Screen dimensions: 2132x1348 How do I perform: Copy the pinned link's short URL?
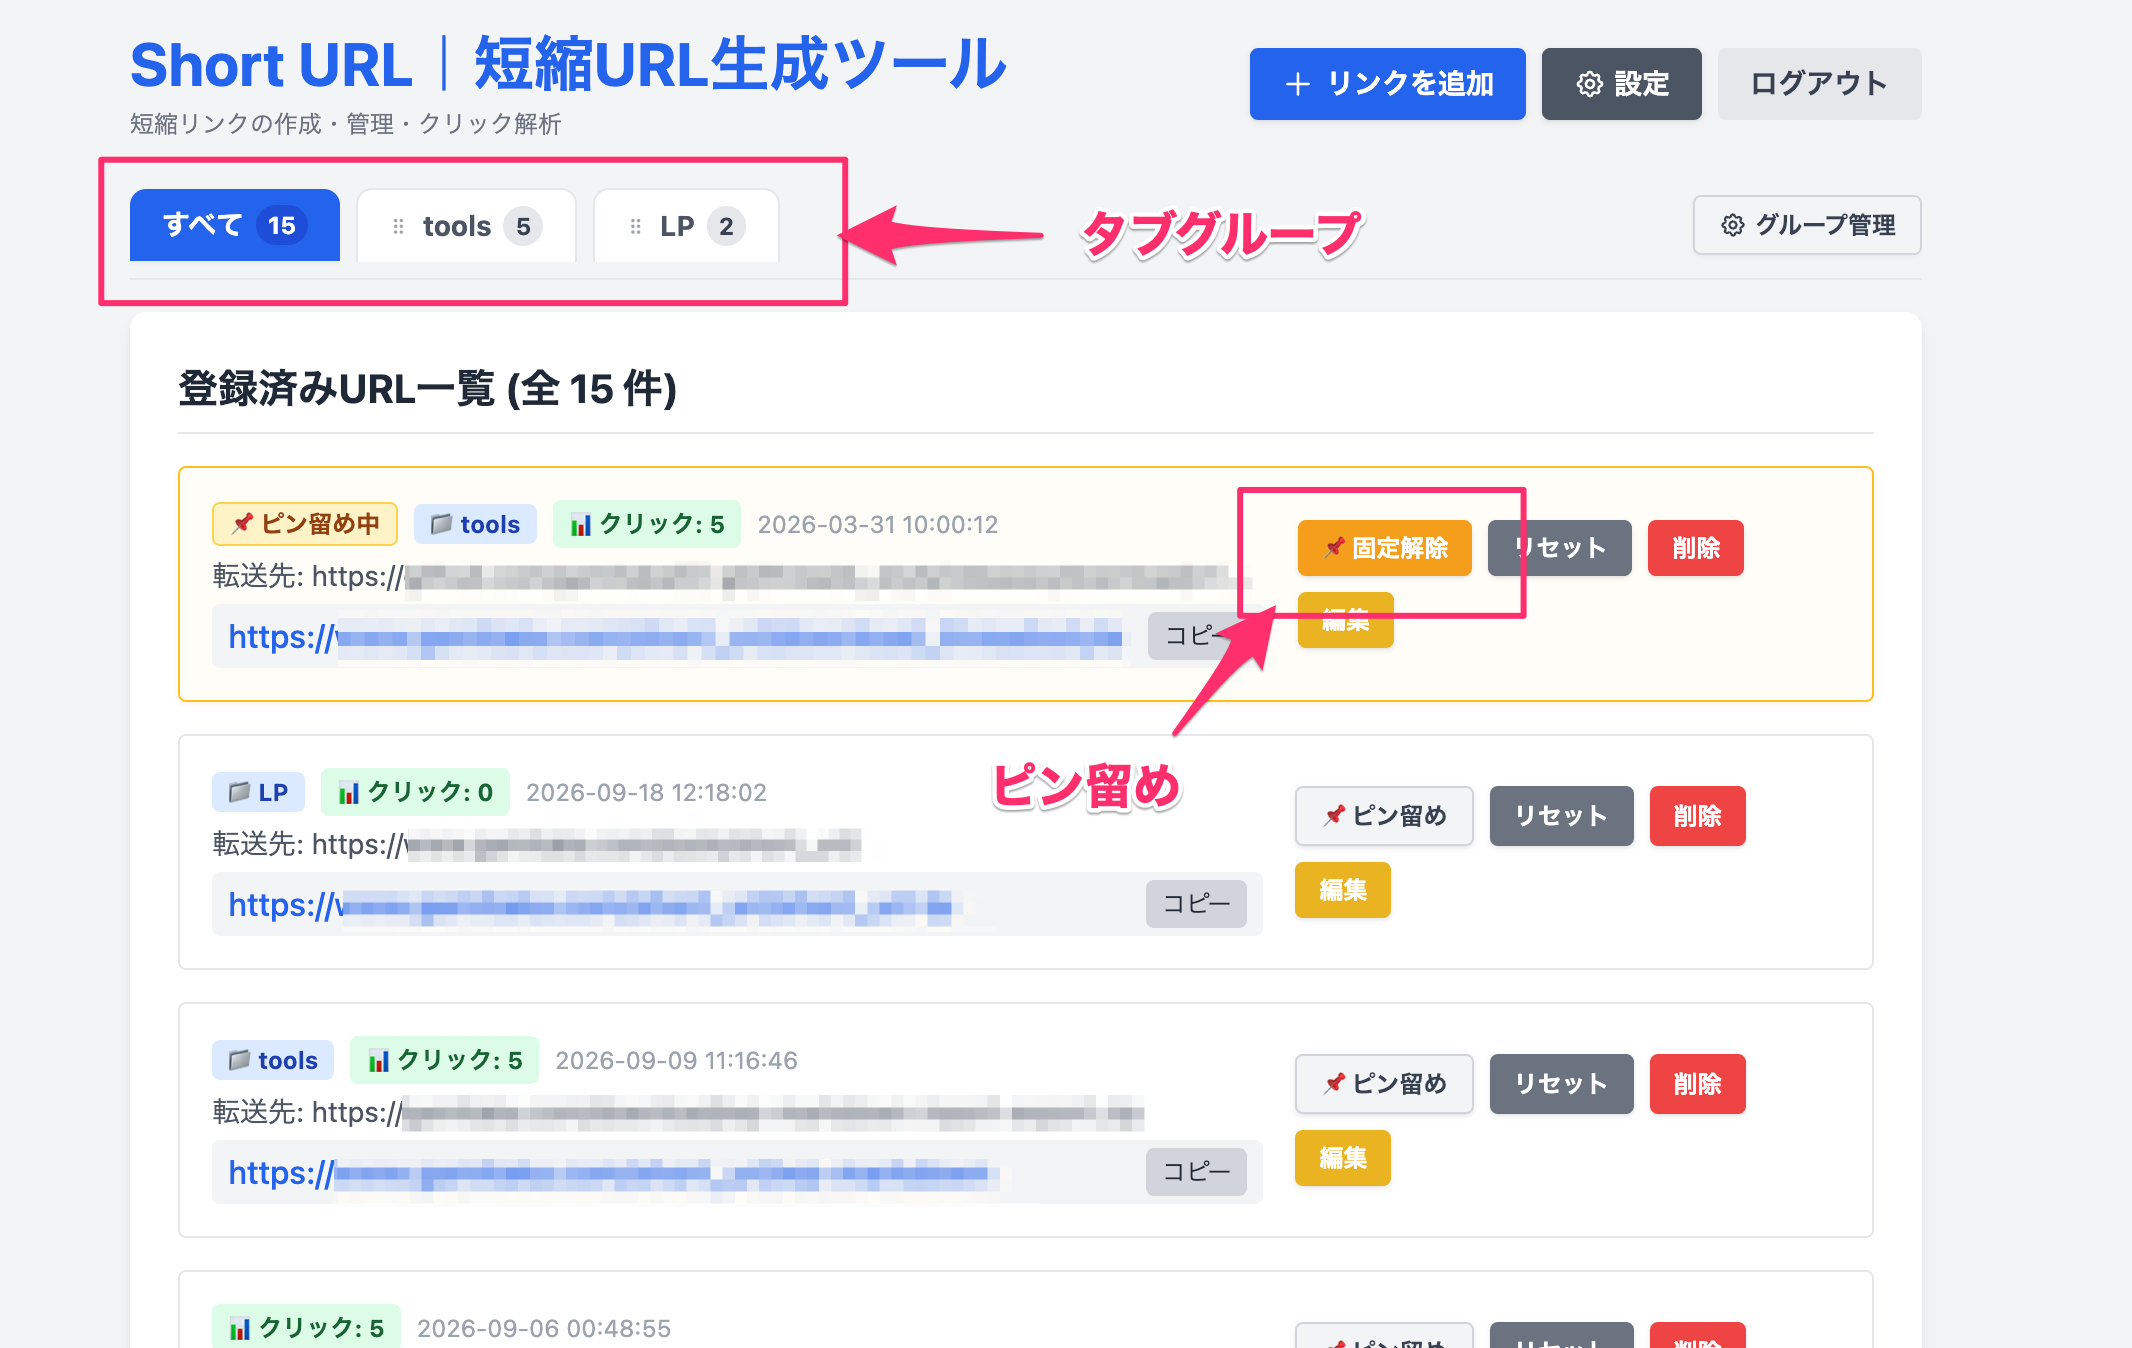1198,636
